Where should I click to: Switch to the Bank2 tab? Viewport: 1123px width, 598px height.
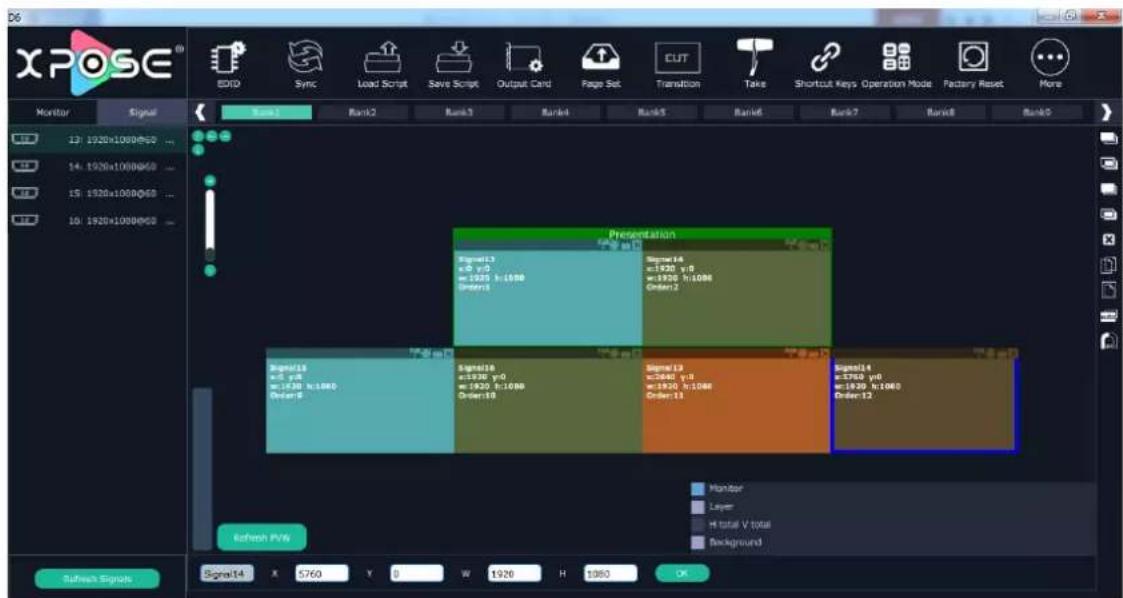[x=362, y=112]
